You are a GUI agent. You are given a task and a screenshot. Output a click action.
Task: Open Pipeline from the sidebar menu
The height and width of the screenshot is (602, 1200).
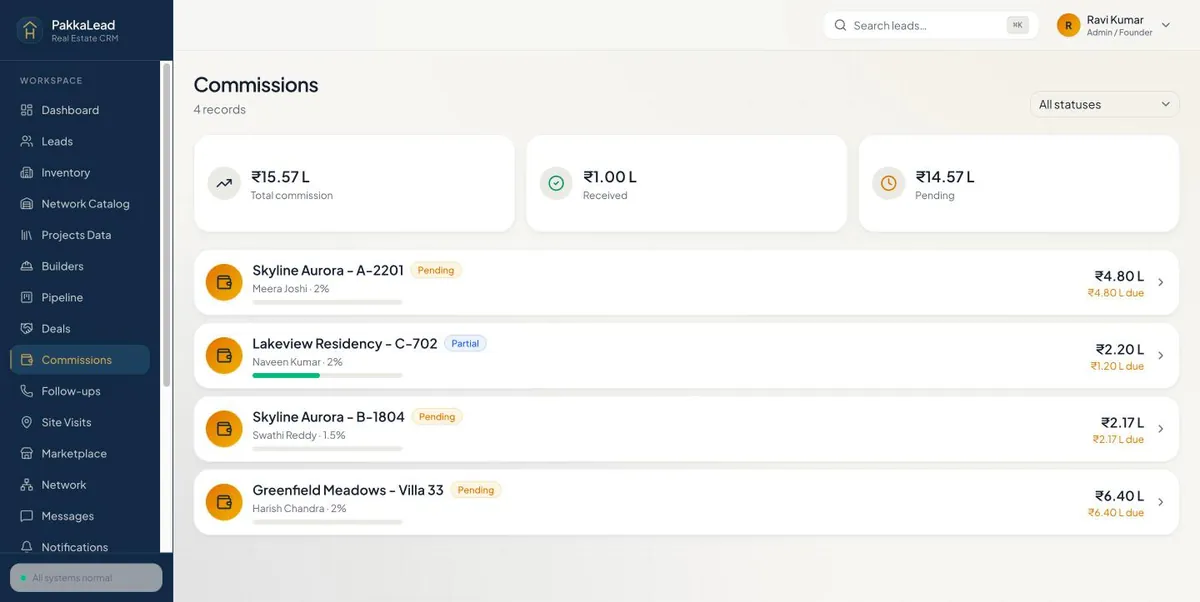(x=80, y=297)
